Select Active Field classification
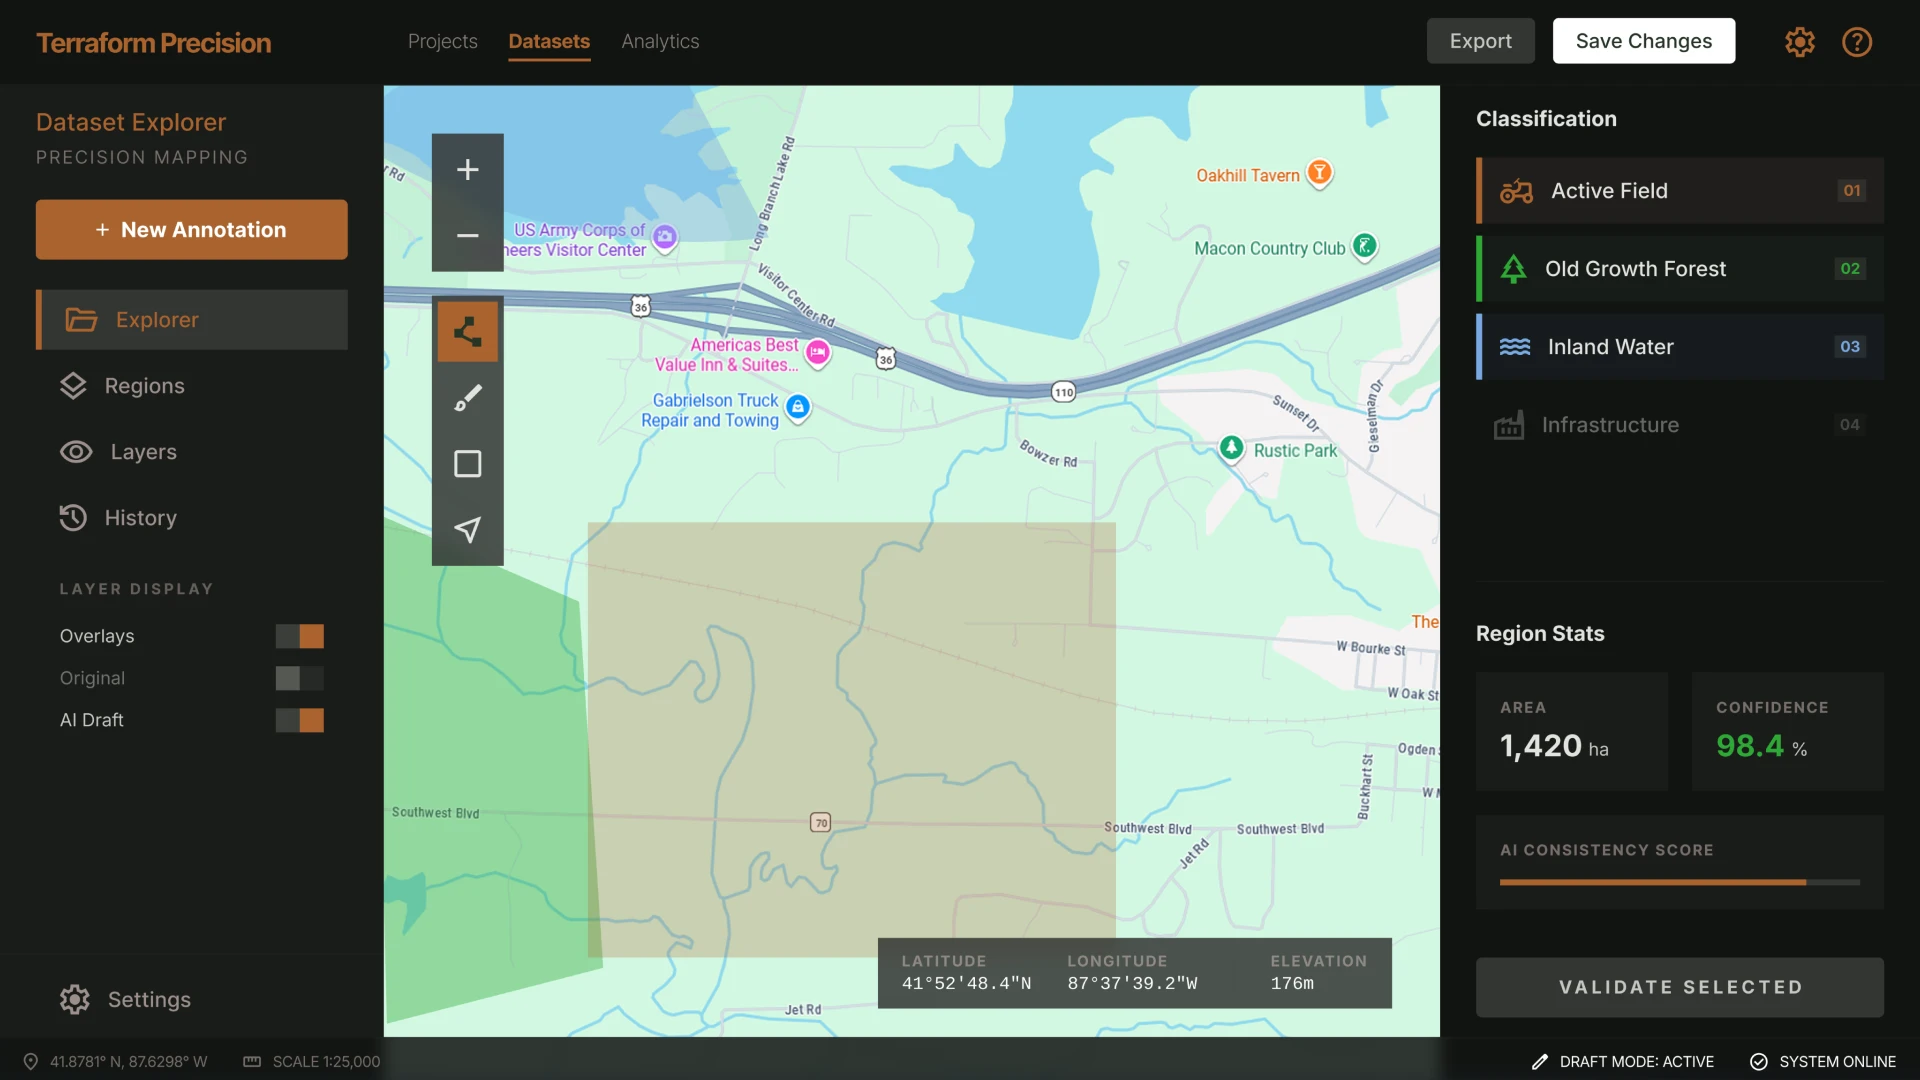The image size is (1920, 1080). click(1680, 191)
